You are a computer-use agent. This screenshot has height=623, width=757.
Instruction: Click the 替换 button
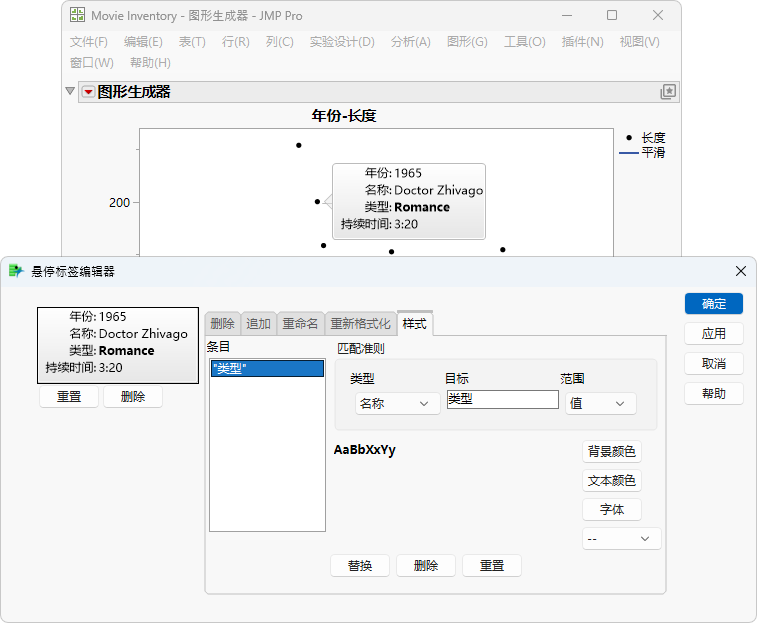coord(360,566)
